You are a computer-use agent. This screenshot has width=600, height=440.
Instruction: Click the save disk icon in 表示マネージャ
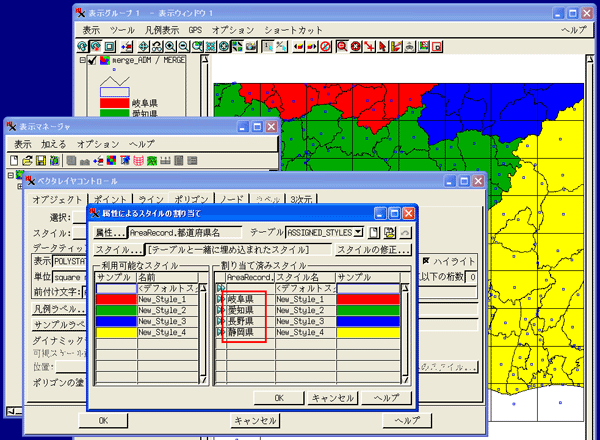[x=39, y=160]
